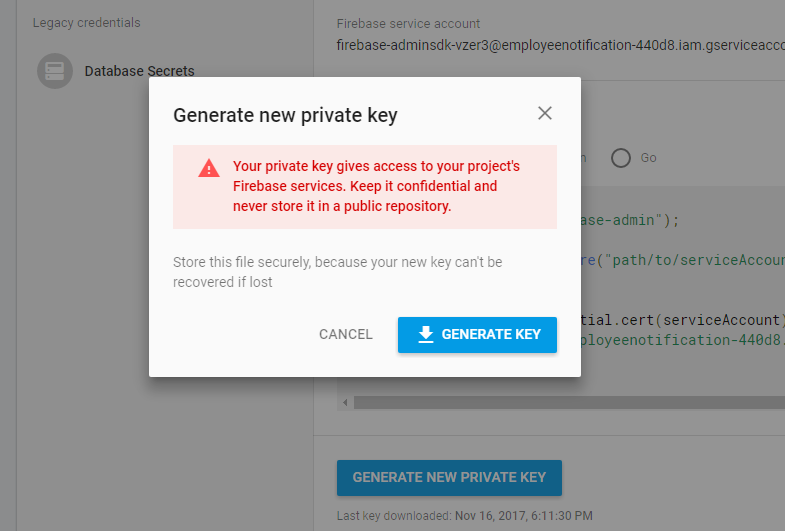Cancel the private key generation
This screenshot has width=785, height=531.
point(345,334)
